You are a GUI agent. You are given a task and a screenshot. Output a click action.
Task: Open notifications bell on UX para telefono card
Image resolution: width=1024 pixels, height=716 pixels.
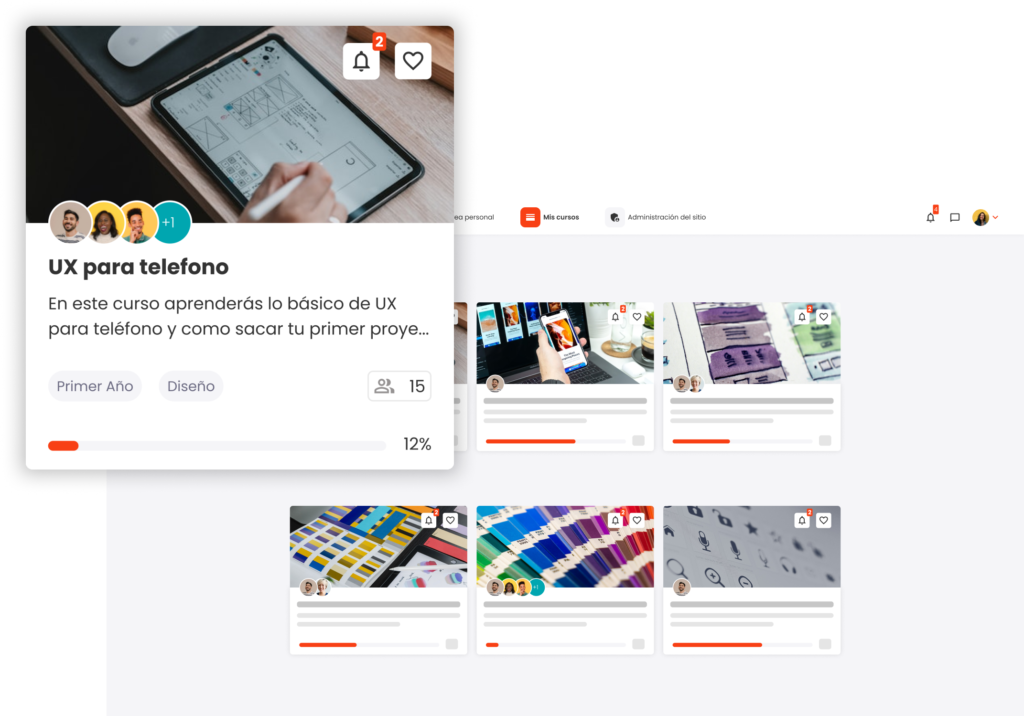(361, 61)
